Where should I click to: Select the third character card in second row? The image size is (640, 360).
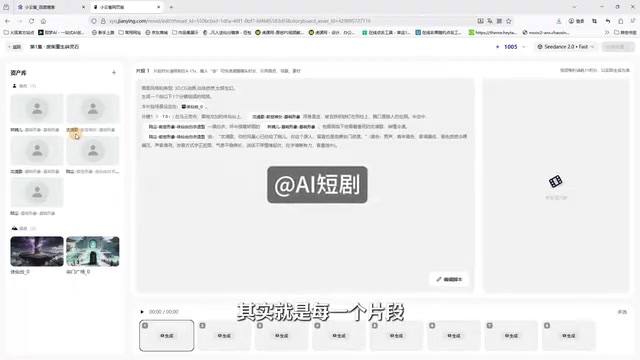pyautogui.click(x=37, y=151)
